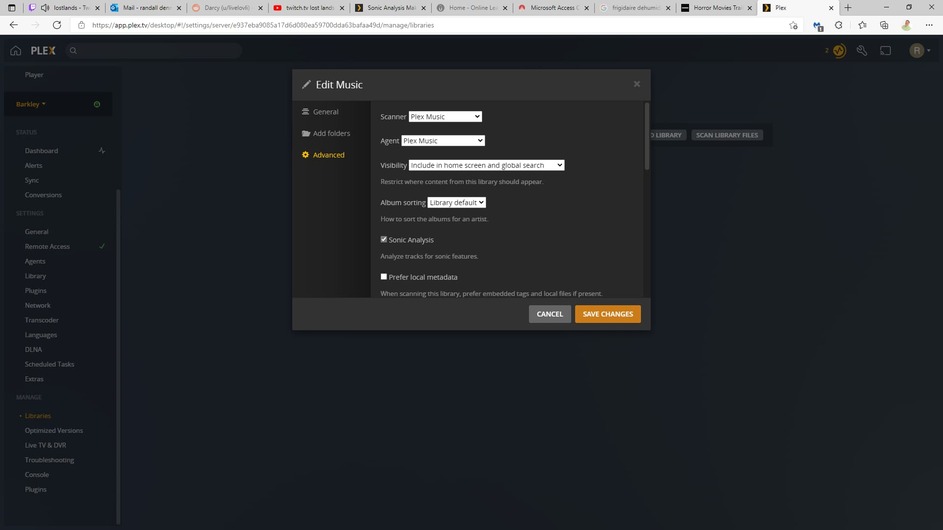
Task: Click the cast to device icon
Action: point(885,51)
